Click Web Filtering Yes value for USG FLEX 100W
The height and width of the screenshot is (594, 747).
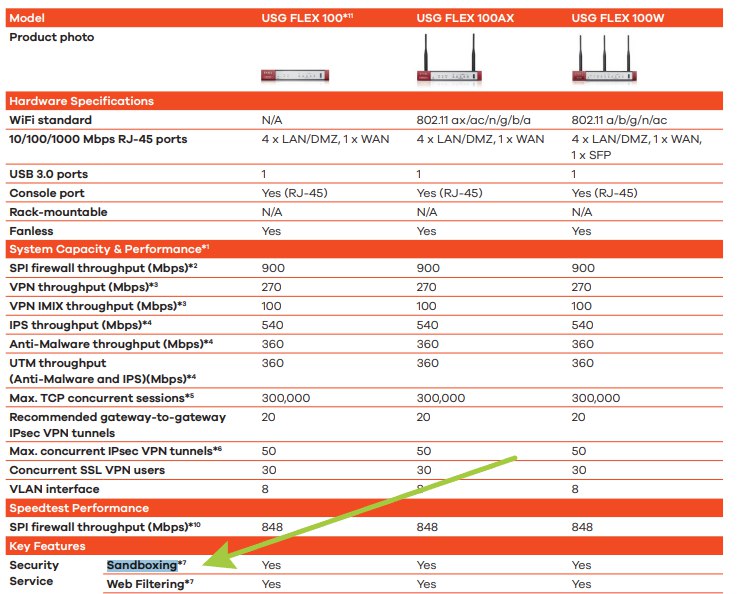[x=581, y=584]
